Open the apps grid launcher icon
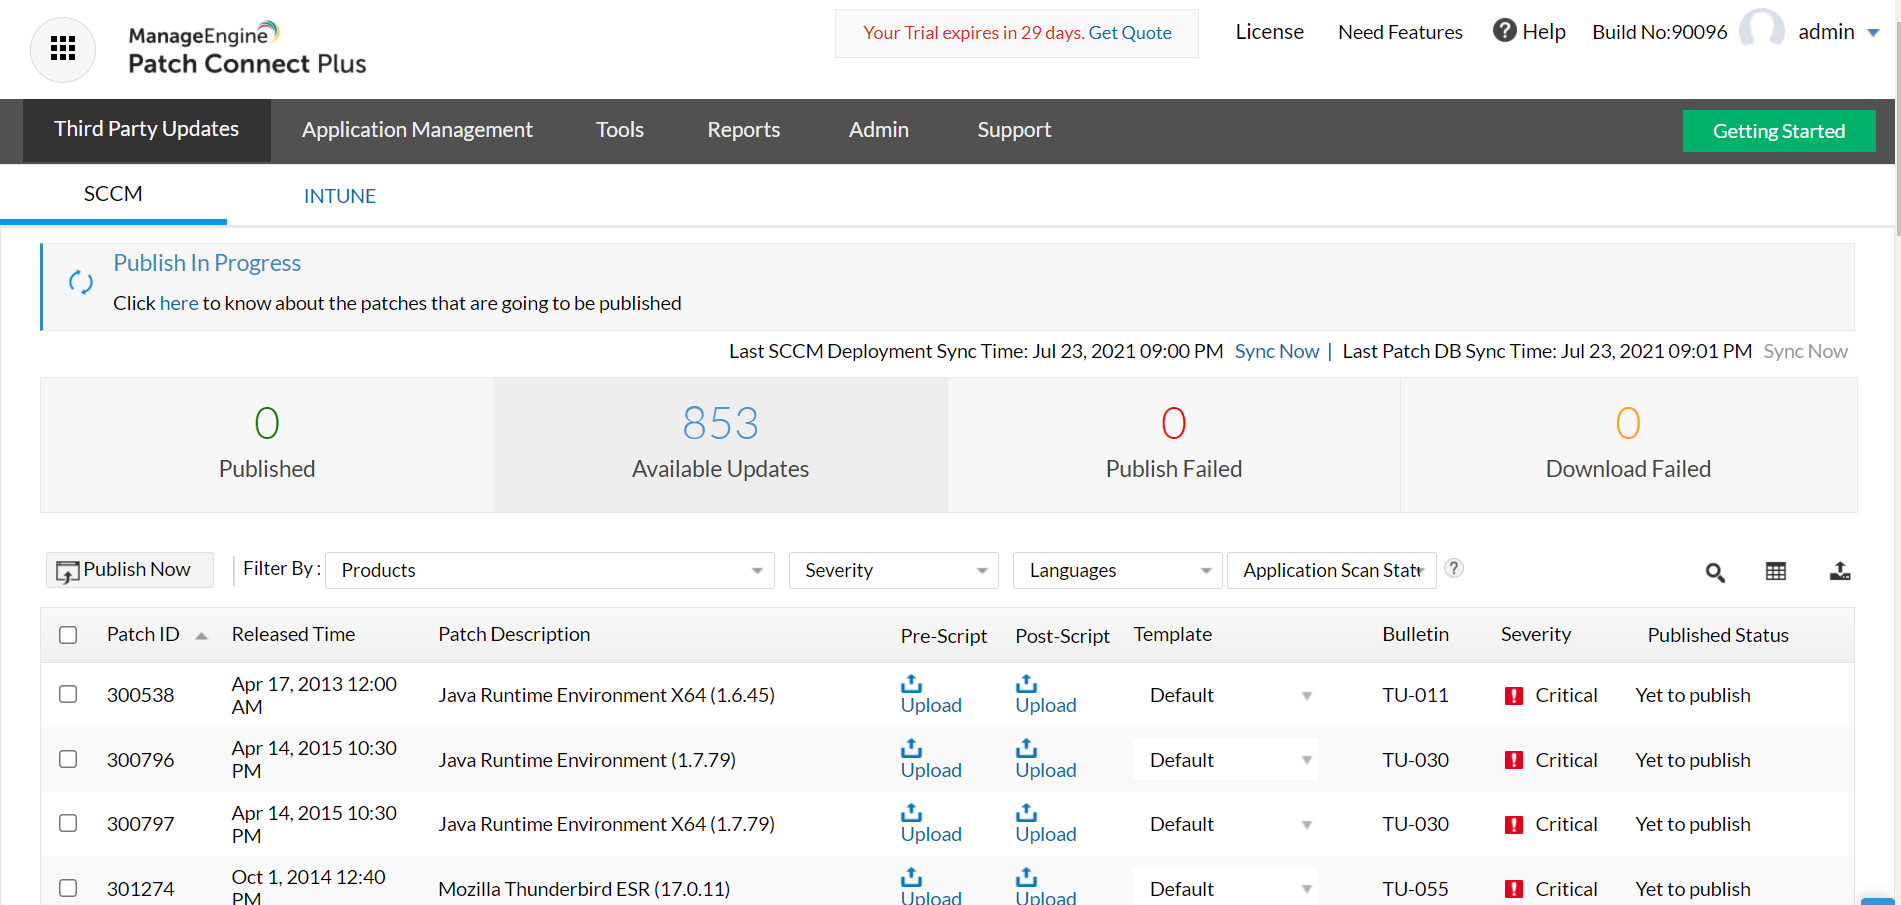The width and height of the screenshot is (1901, 905). 63,49
